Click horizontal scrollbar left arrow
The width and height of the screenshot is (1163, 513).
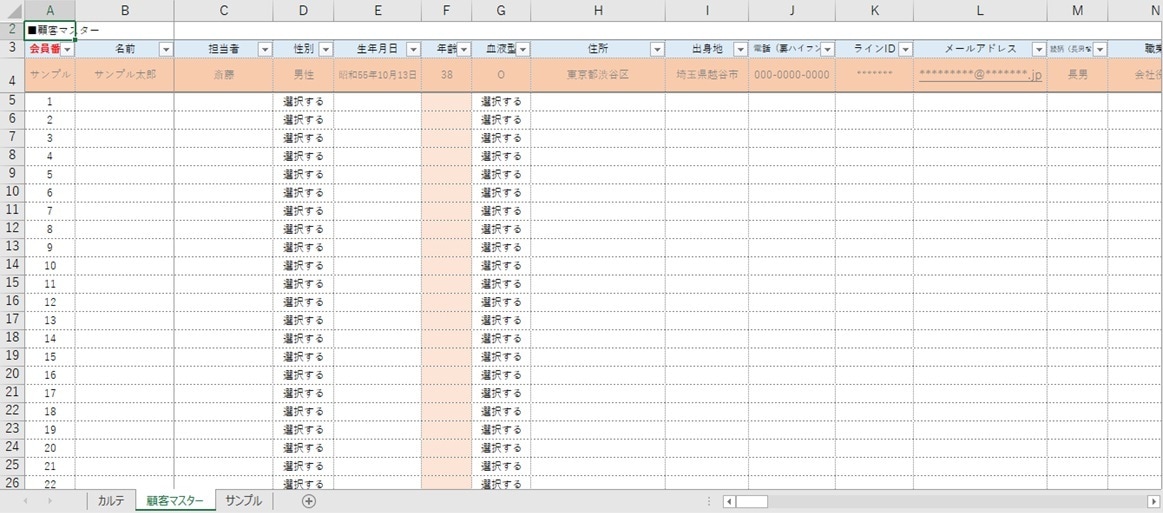[x=730, y=501]
